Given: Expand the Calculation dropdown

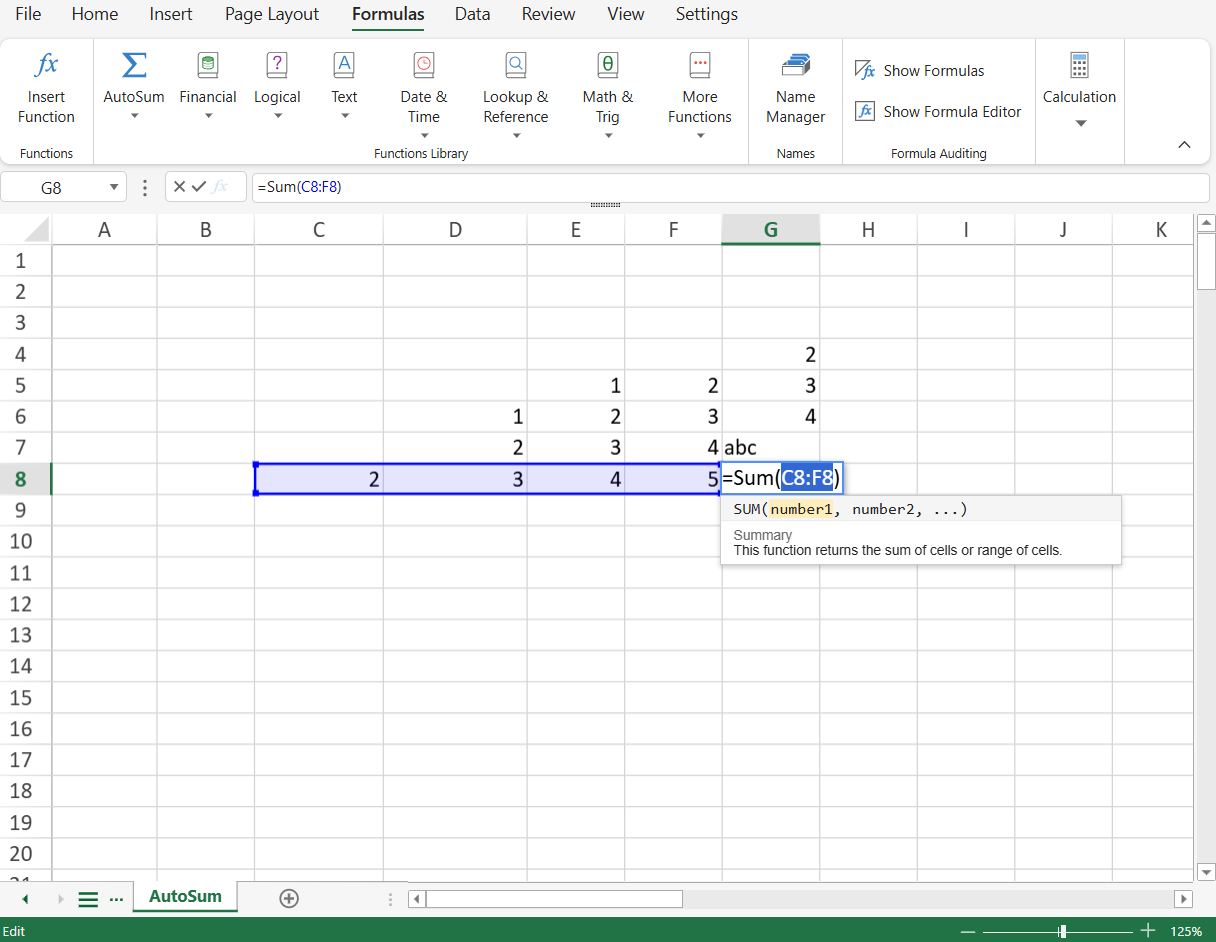Looking at the screenshot, I should pyautogui.click(x=1080, y=124).
